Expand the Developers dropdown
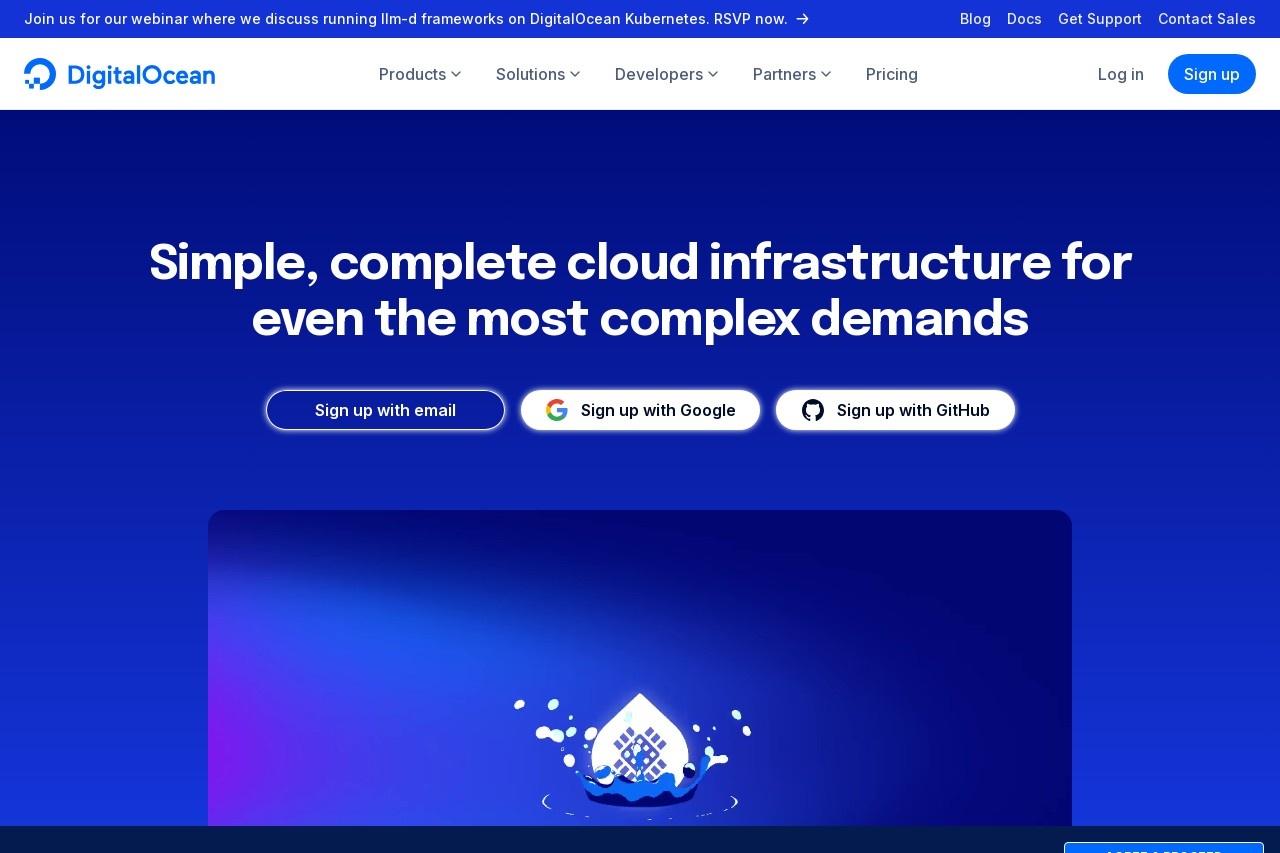Viewport: 1280px width, 853px height. tap(666, 74)
